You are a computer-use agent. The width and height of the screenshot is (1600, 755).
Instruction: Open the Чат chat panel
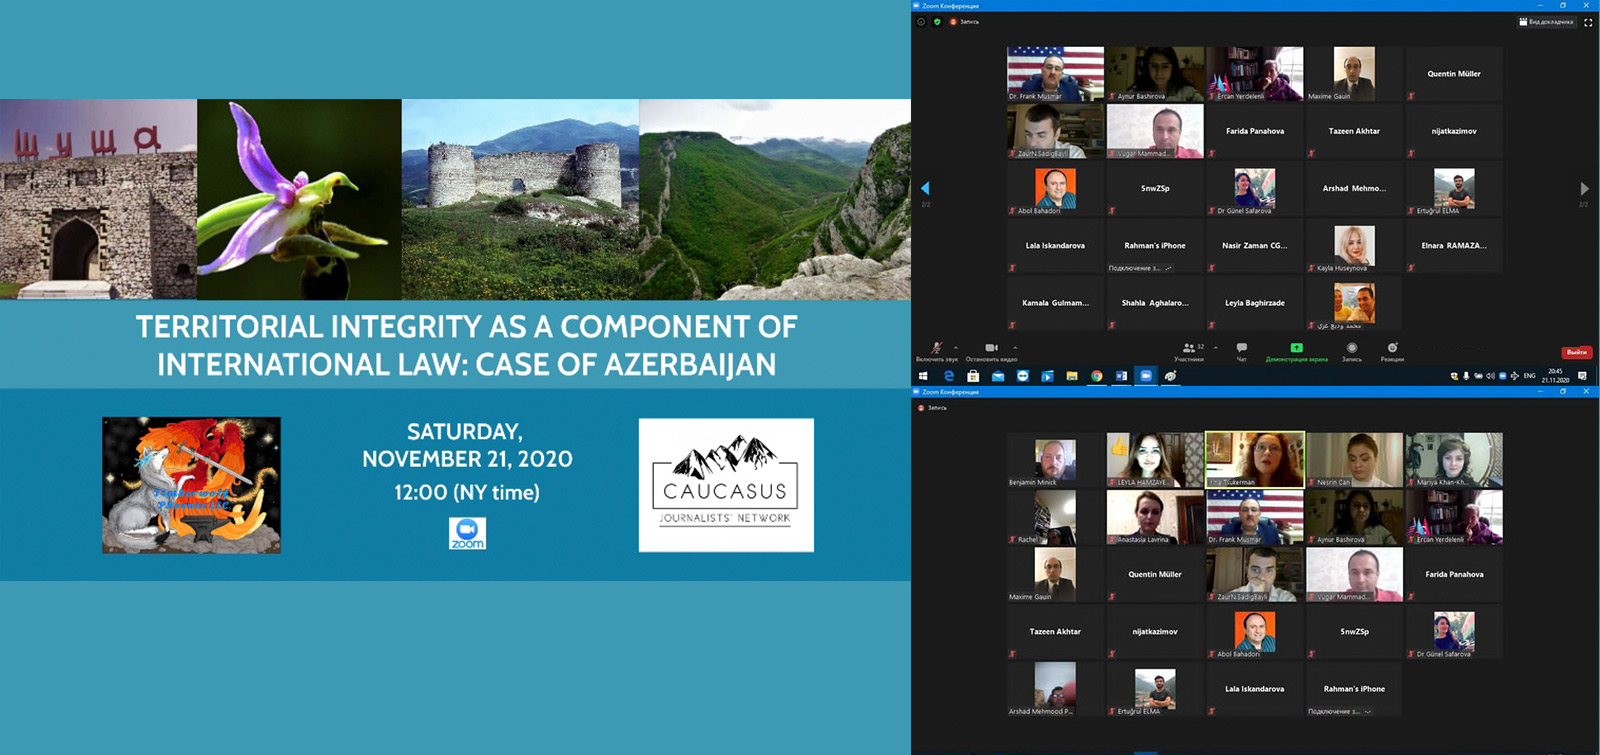pyautogui.click(x=1241, y=351)
